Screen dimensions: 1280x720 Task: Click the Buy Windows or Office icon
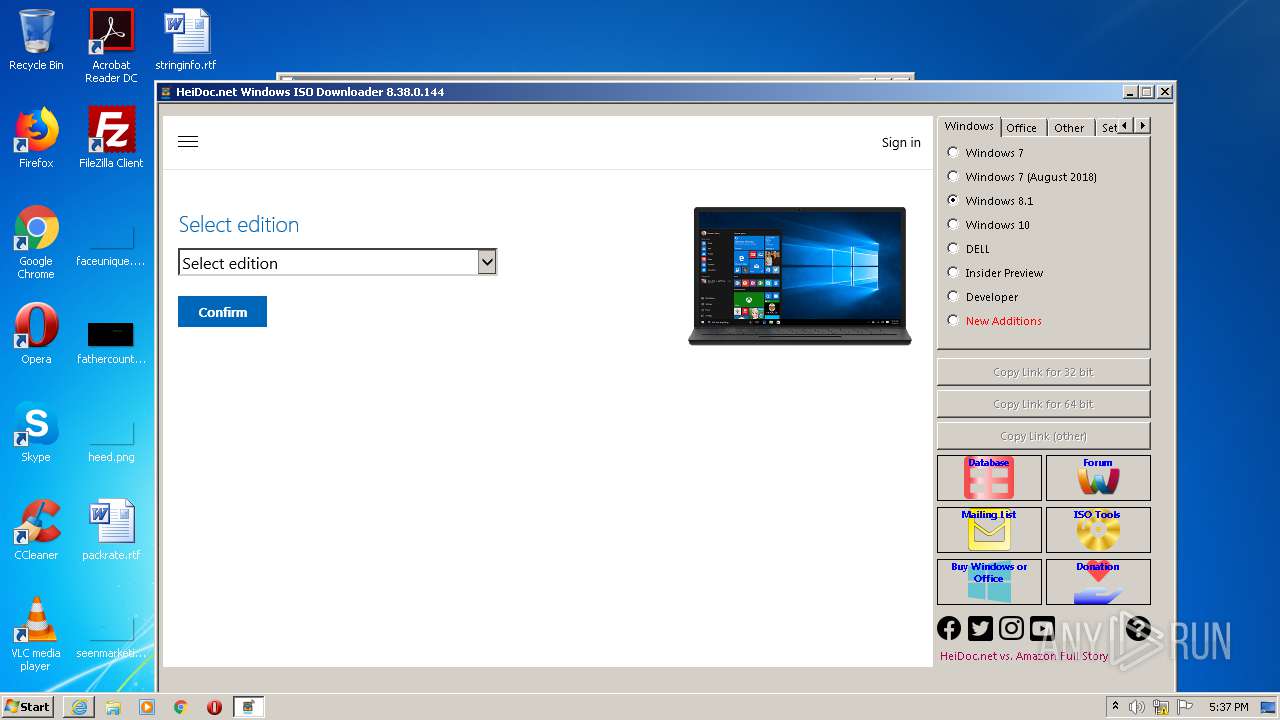[x=989, y=582]
